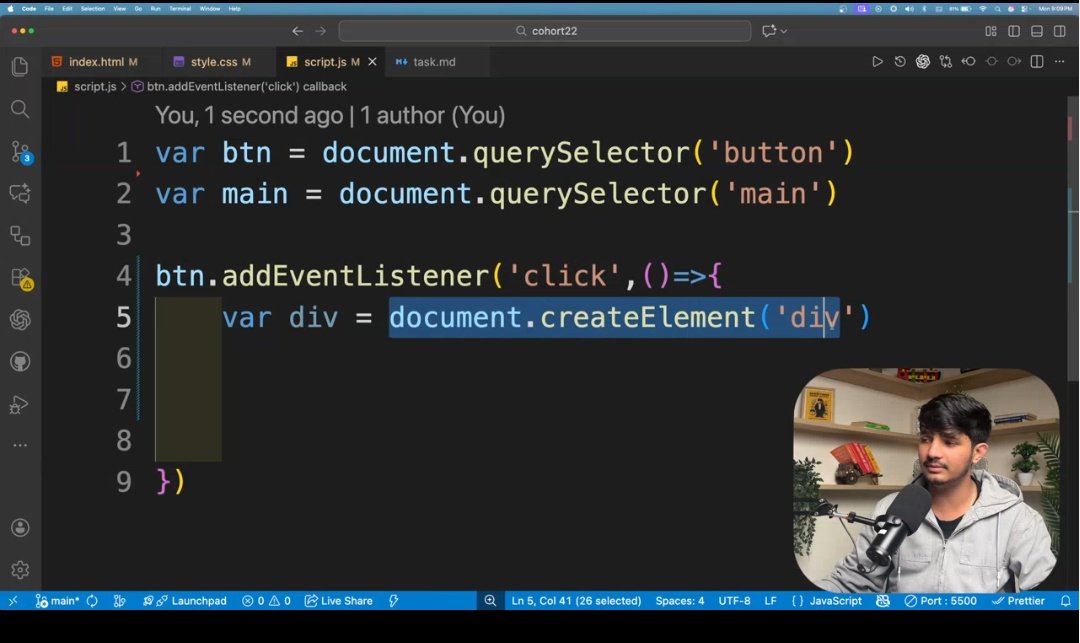Click Launchpad in the status bar
This screenshot has width=1080, height=643.
point(185,600)
